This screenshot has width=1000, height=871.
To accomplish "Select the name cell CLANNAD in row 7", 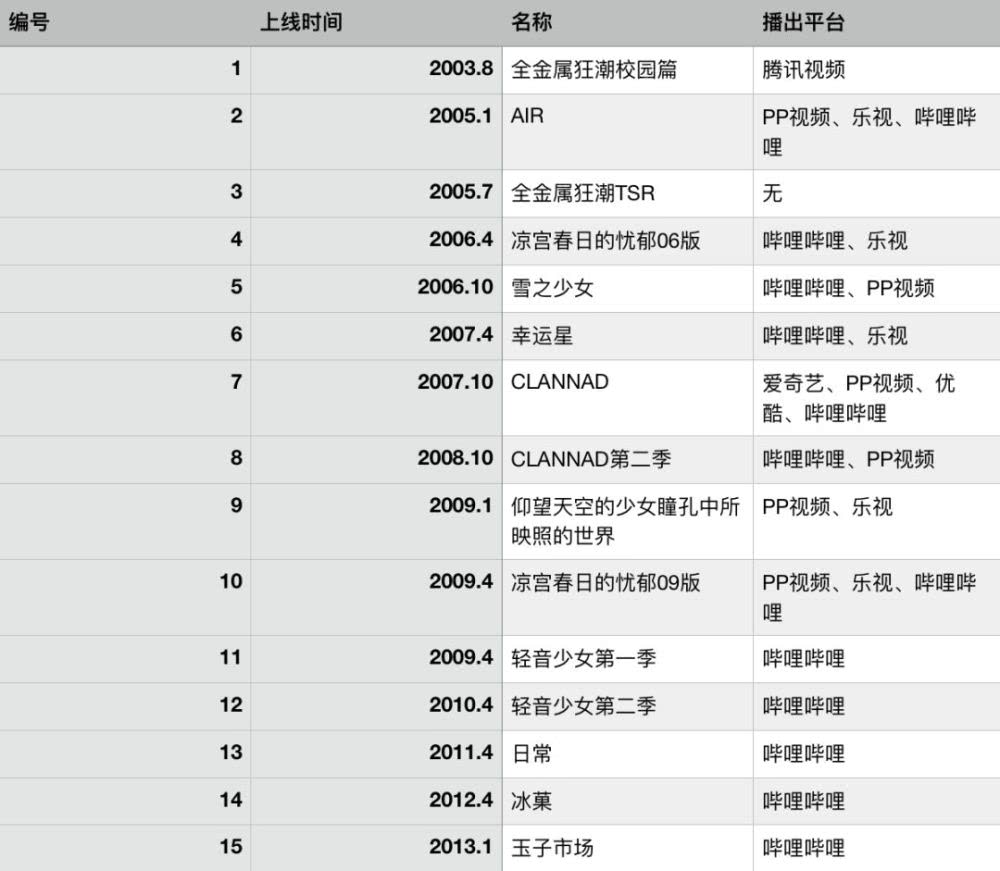I will [628, 398].
